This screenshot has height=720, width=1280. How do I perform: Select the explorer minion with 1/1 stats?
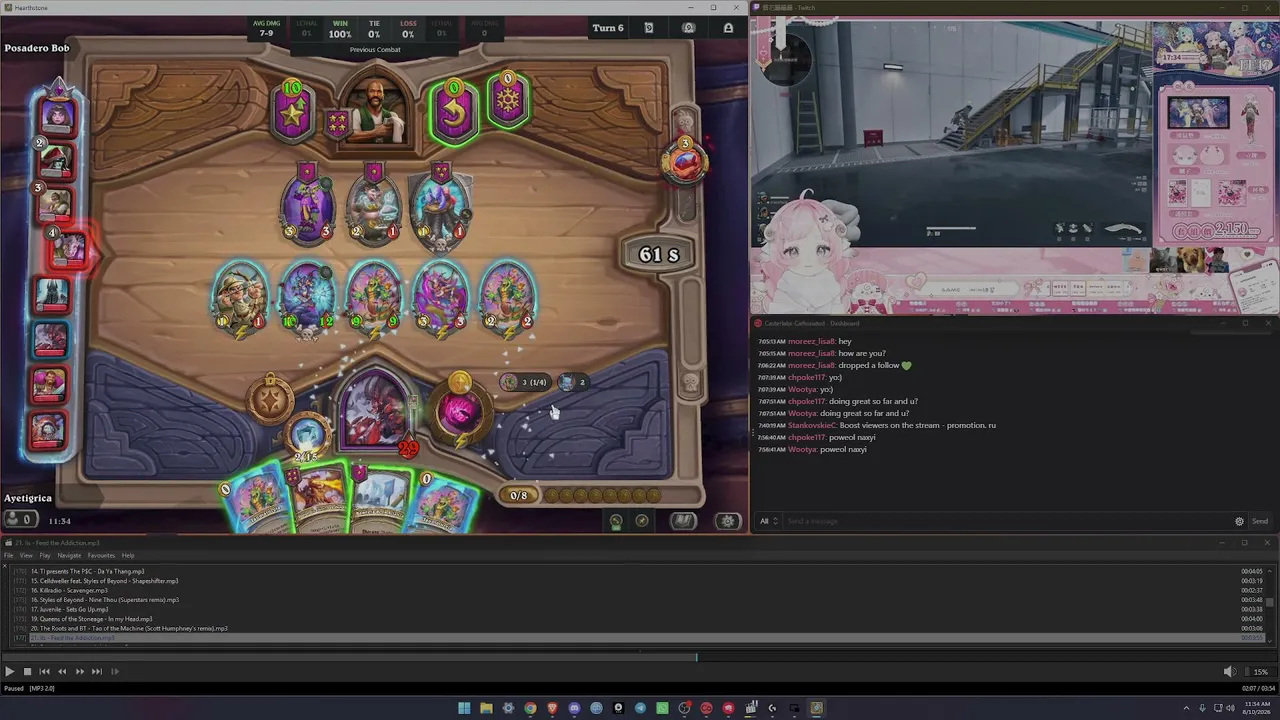tap(240, 298)
